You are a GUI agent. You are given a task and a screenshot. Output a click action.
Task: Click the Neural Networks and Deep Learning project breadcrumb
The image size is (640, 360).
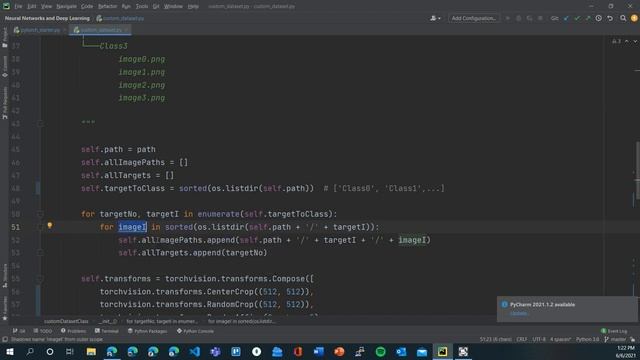click(47, 18)
